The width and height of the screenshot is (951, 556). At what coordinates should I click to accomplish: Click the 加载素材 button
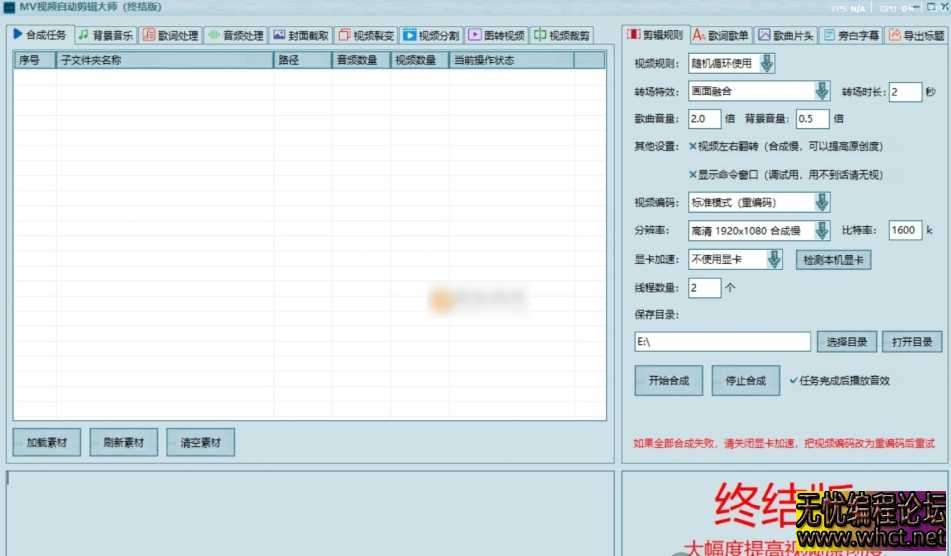click(x=47, y=443)
